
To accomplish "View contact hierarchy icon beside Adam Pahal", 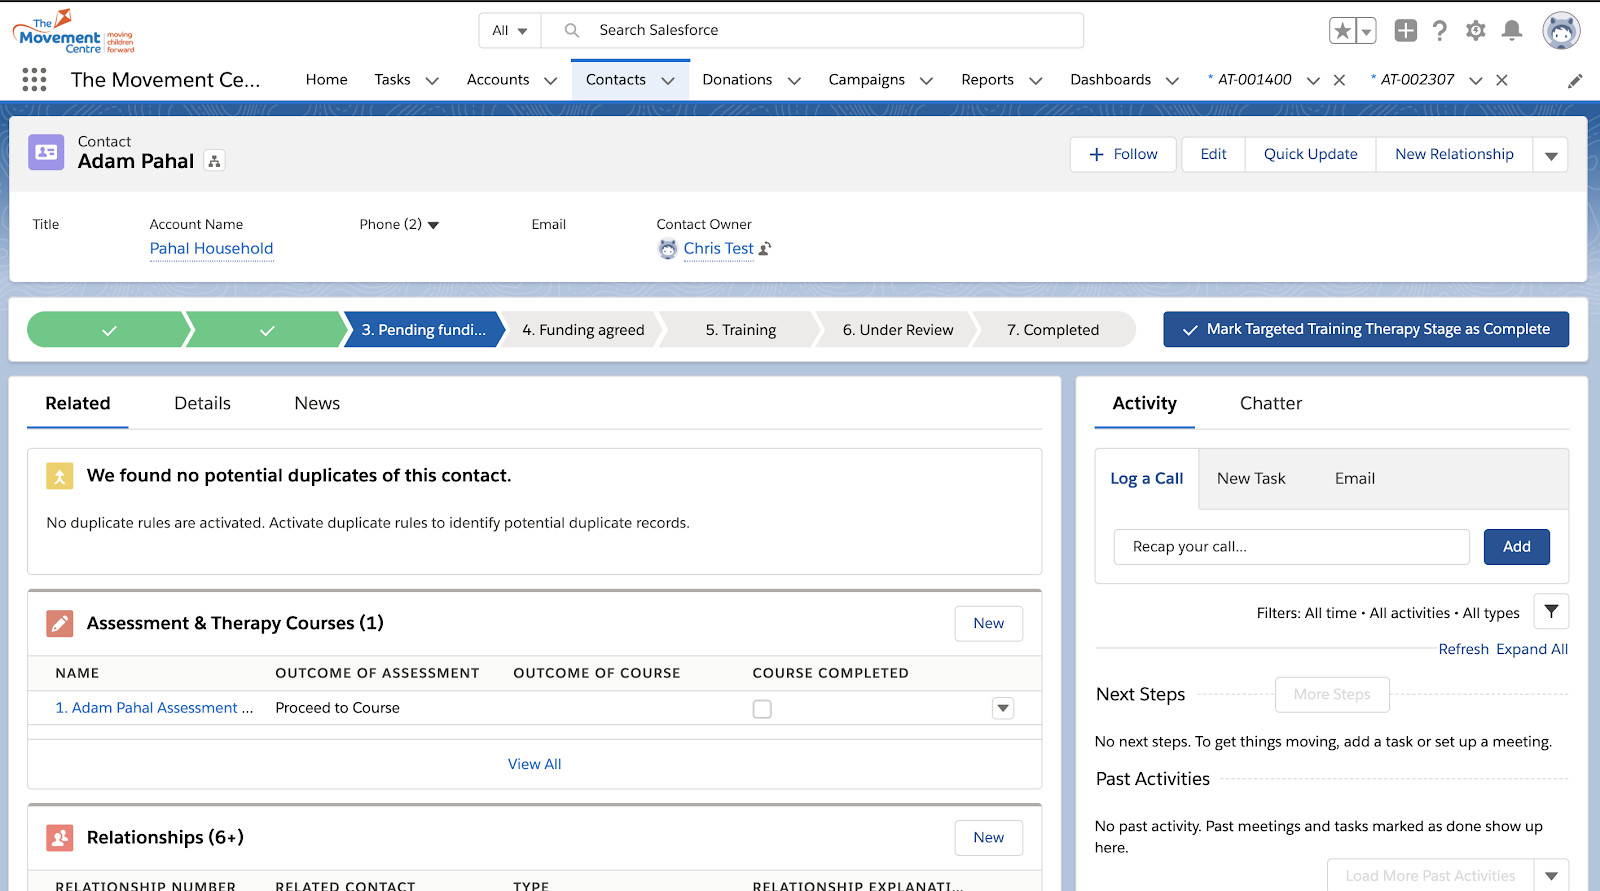I will (214, 161).
